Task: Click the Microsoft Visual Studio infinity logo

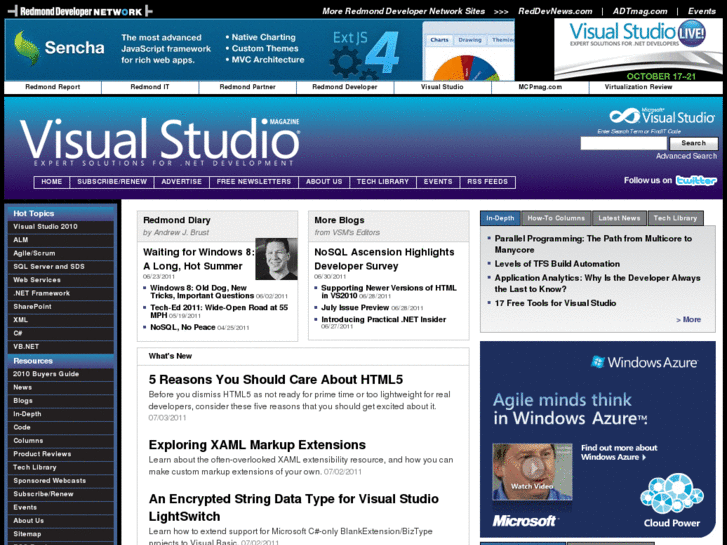Action: click(662, 116)
